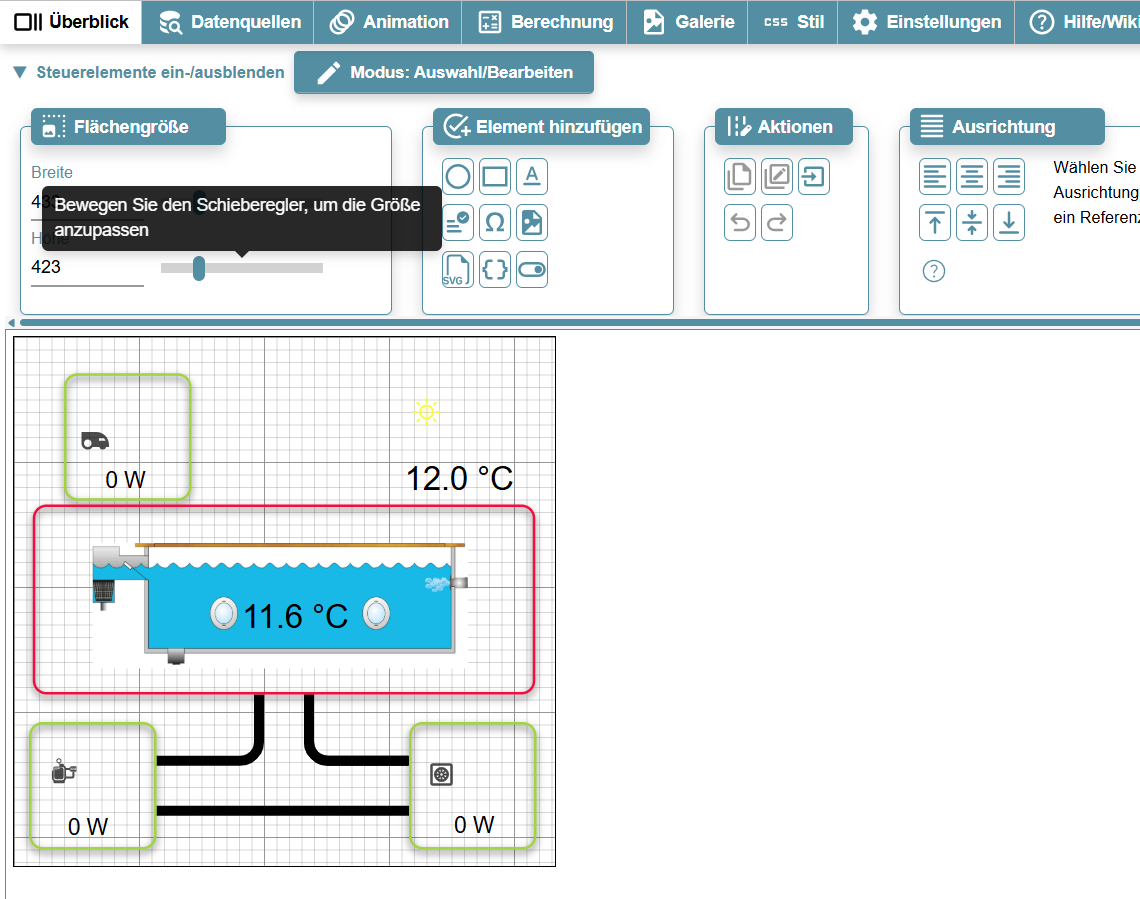Collapse the panel with the small left arrow

(x=11, y=323)
